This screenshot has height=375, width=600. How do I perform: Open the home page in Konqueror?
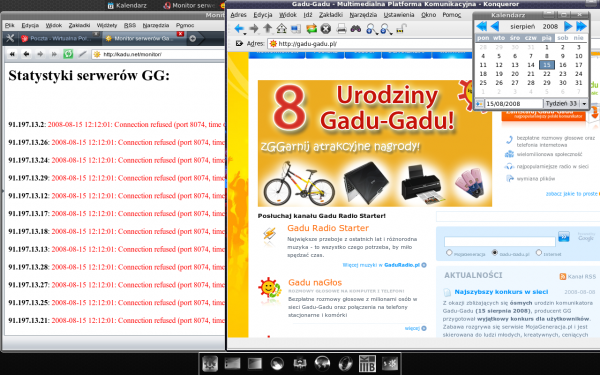click(282, 29)
